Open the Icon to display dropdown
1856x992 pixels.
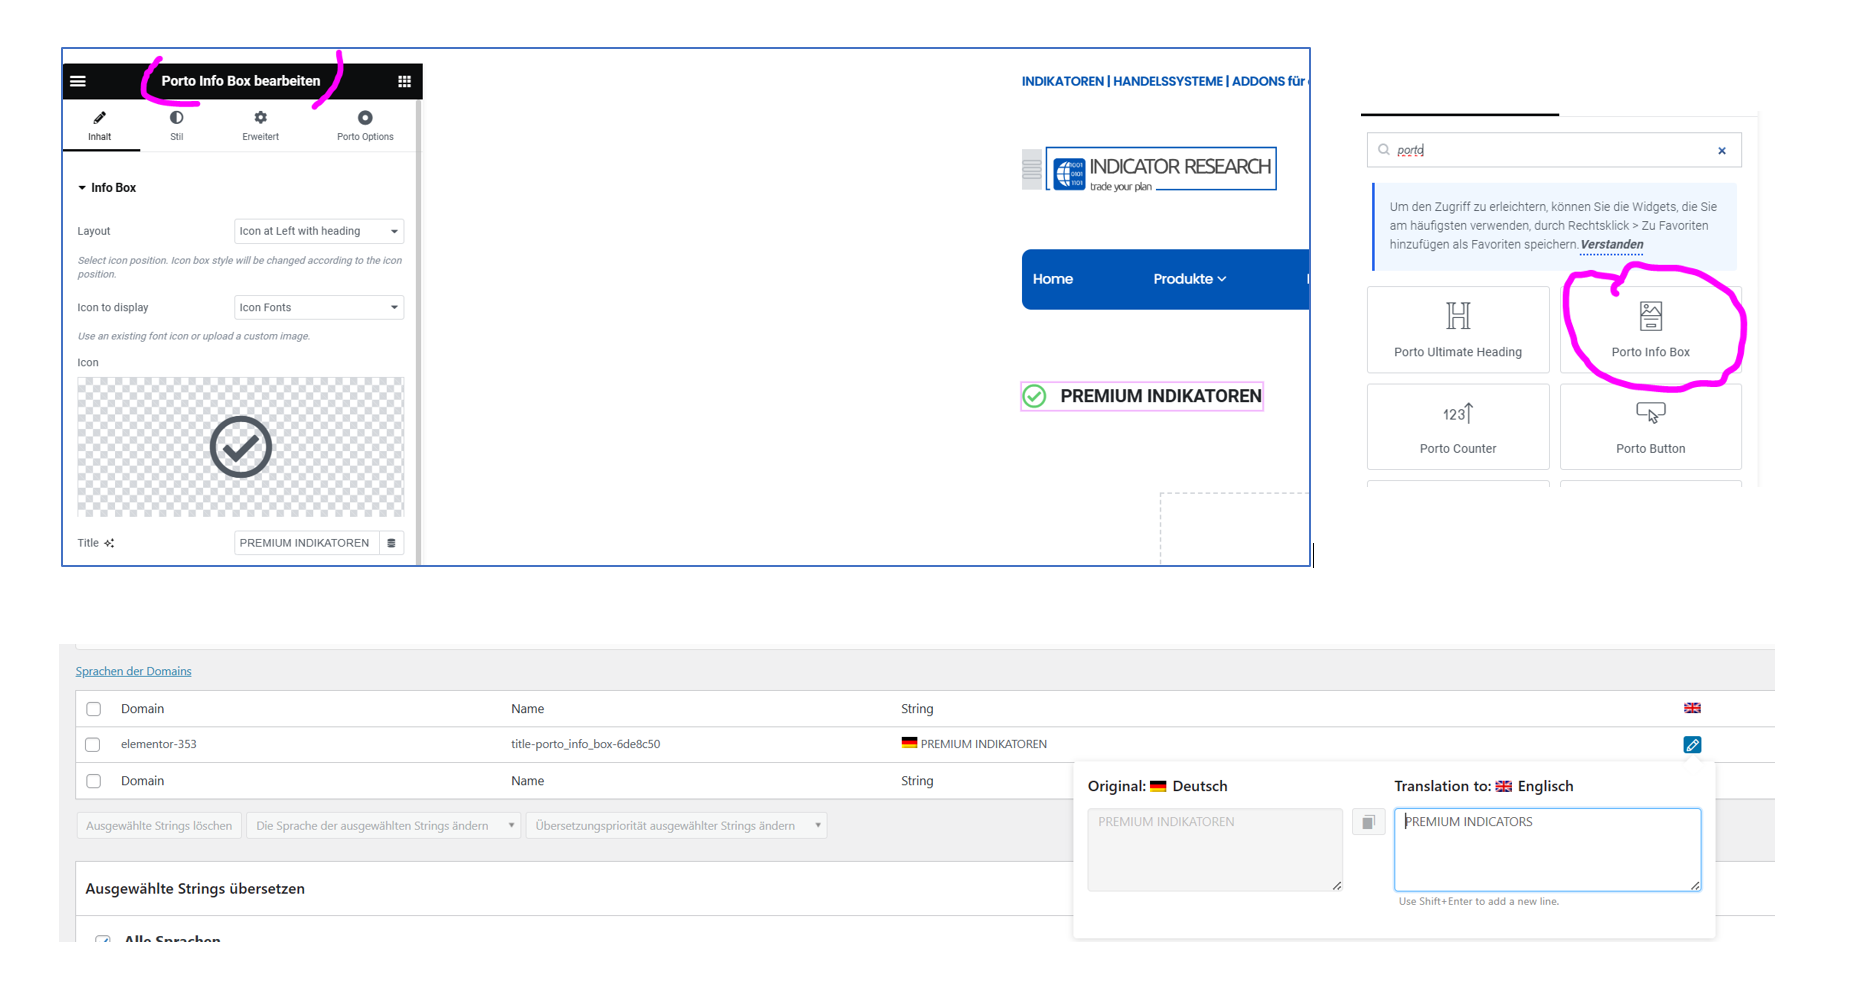pyautogui.click(x=319, y=307)
